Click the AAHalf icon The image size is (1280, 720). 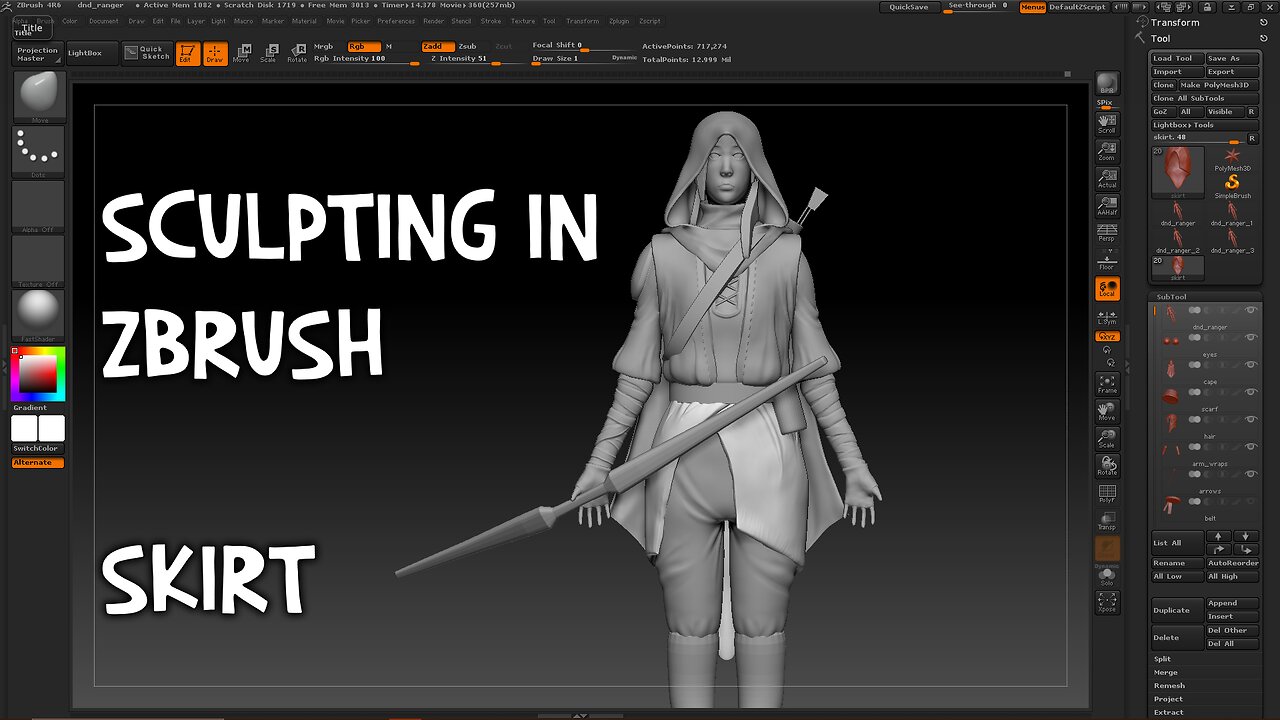(x=1107, y=206)
